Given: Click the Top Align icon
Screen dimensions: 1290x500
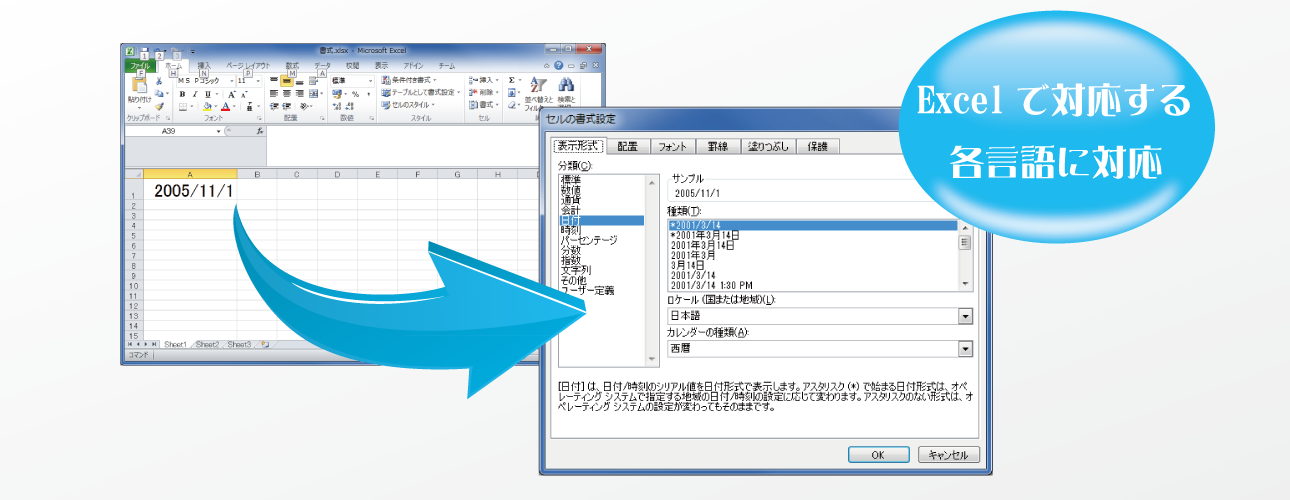Looking at the screenshot, I should coord(273,81).
